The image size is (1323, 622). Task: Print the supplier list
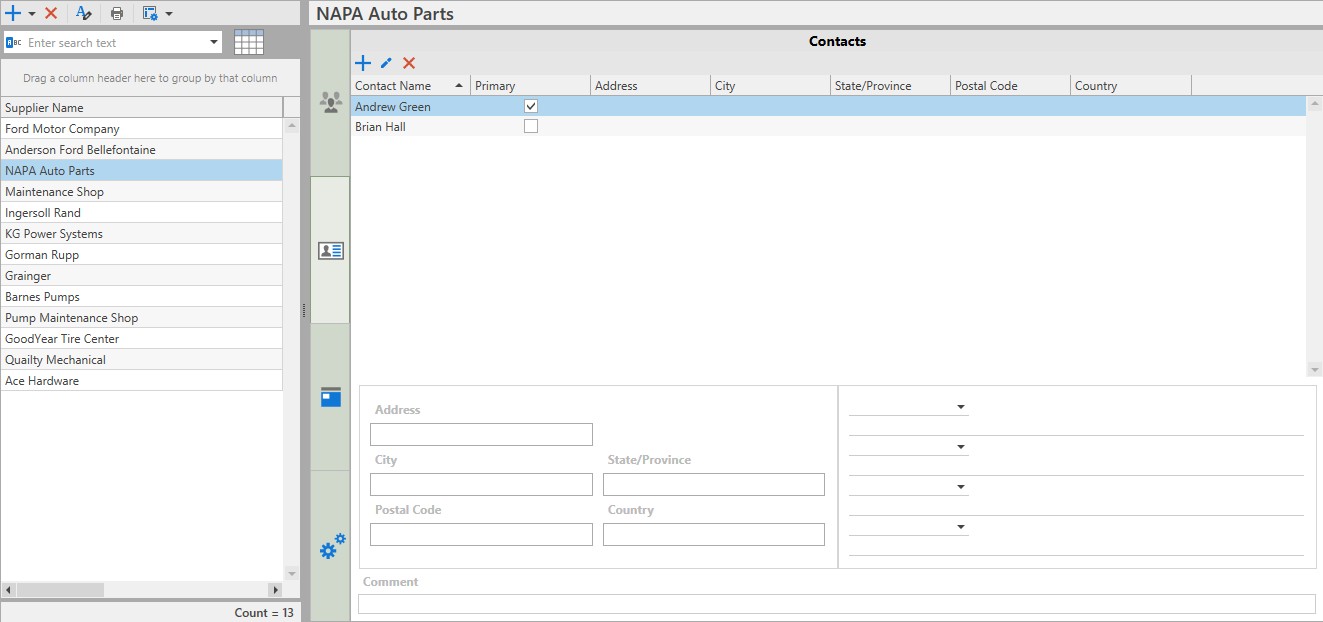click(x=117, y=14)
